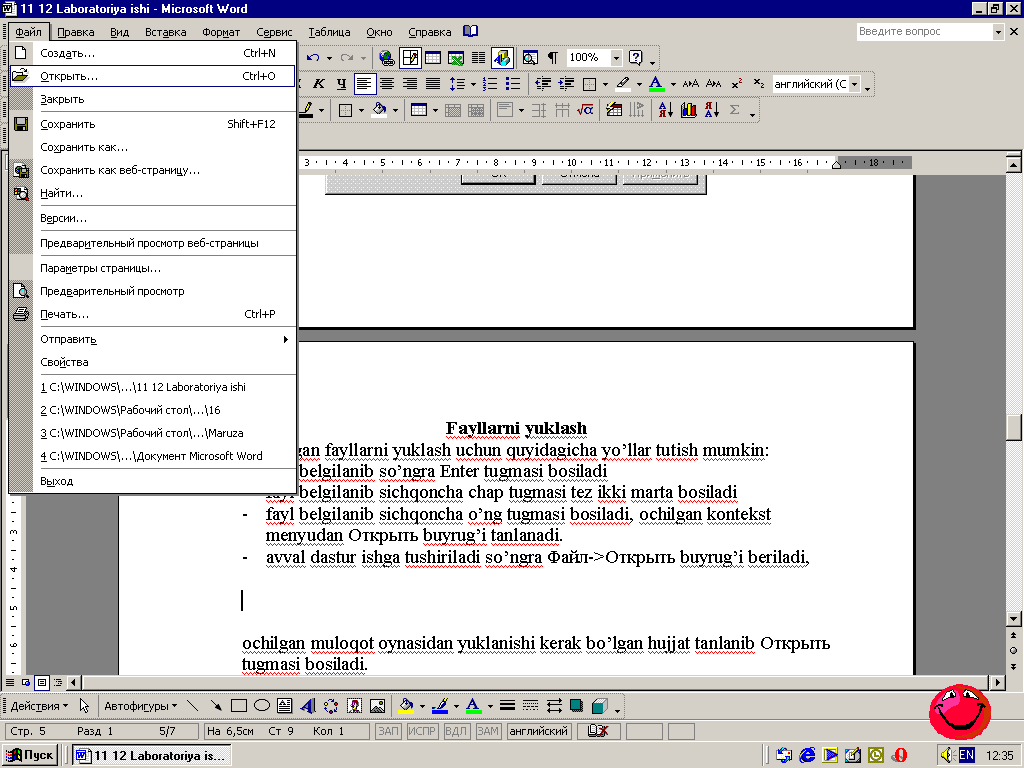
Task: Toggle underline formatting (Ч)
Action: point(341,84)
